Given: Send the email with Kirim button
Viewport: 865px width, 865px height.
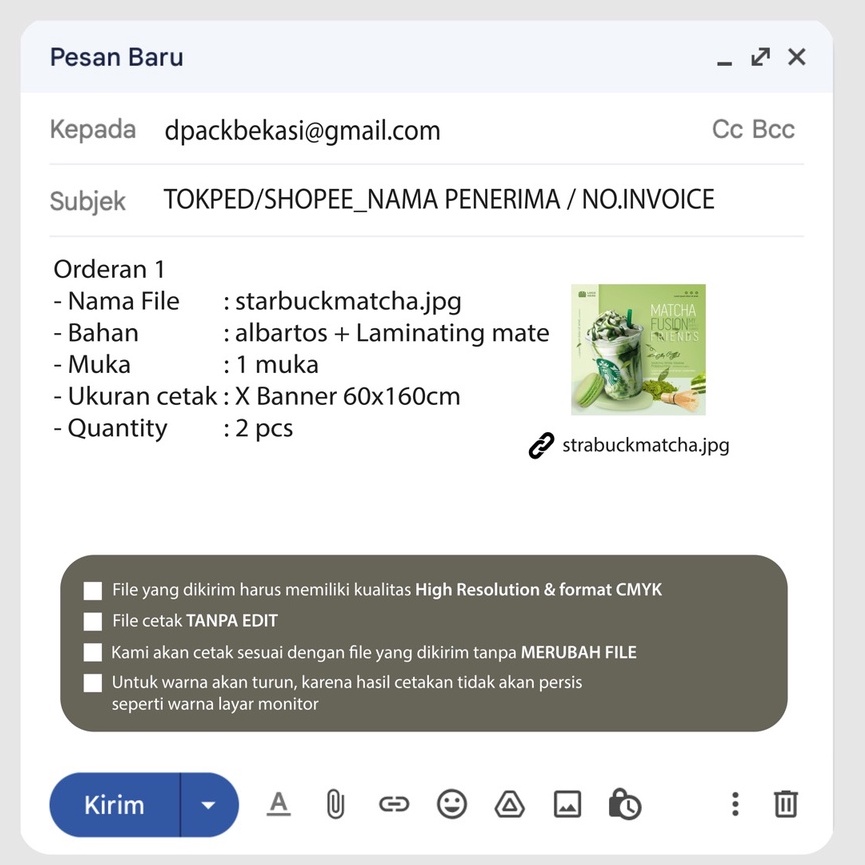Looking at the screenshot, I should click(115, 805).
